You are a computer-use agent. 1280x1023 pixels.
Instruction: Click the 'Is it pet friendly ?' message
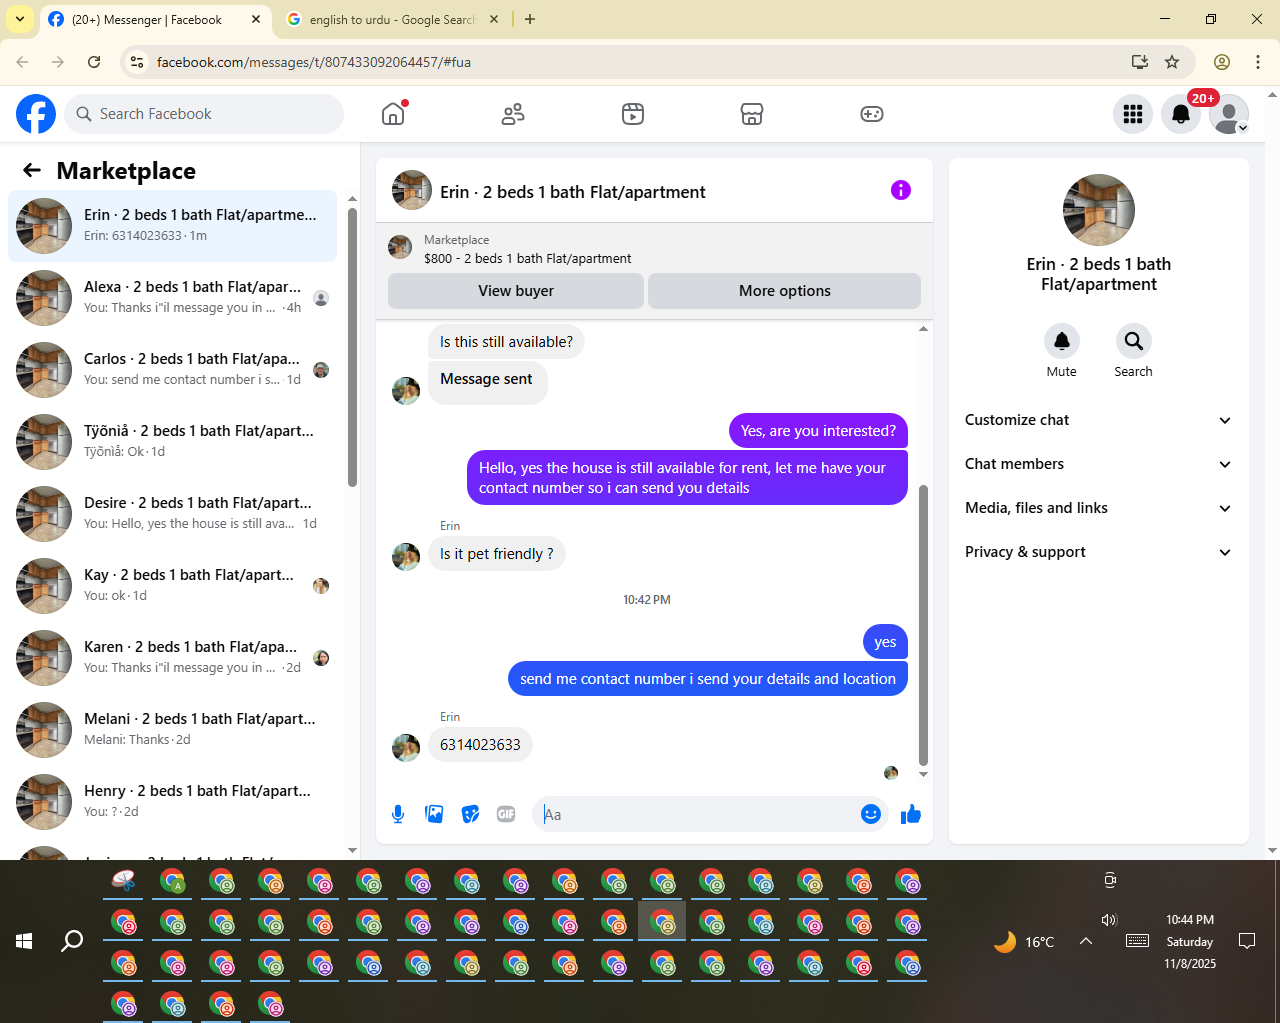tap(497, 554)
